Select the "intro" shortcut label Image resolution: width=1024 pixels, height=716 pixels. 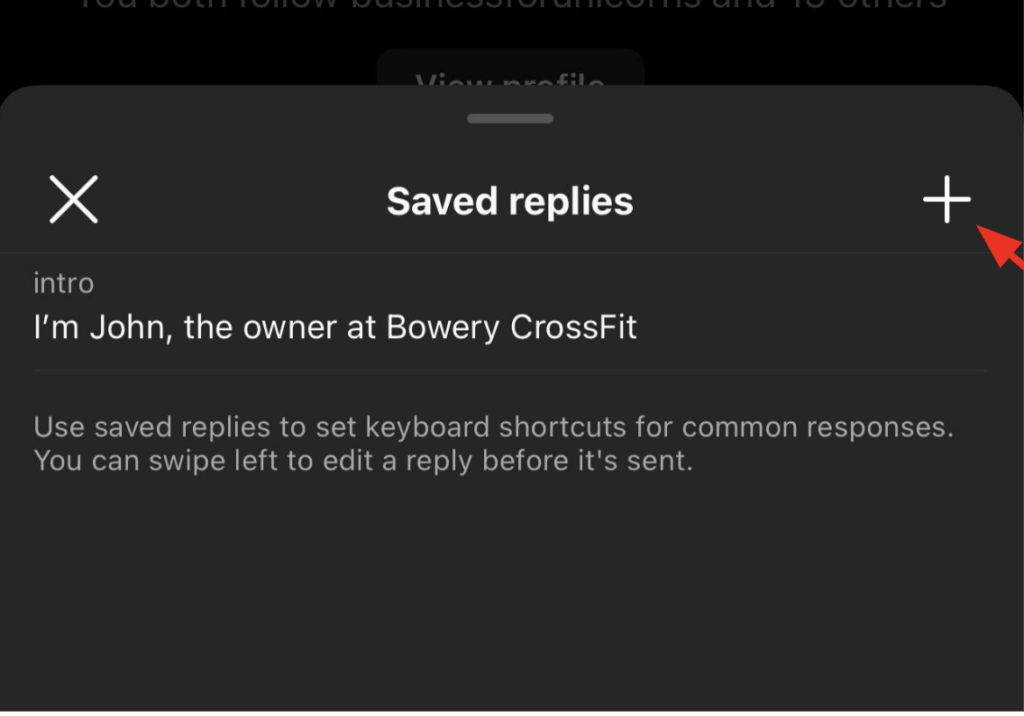(x=64, y=284)
